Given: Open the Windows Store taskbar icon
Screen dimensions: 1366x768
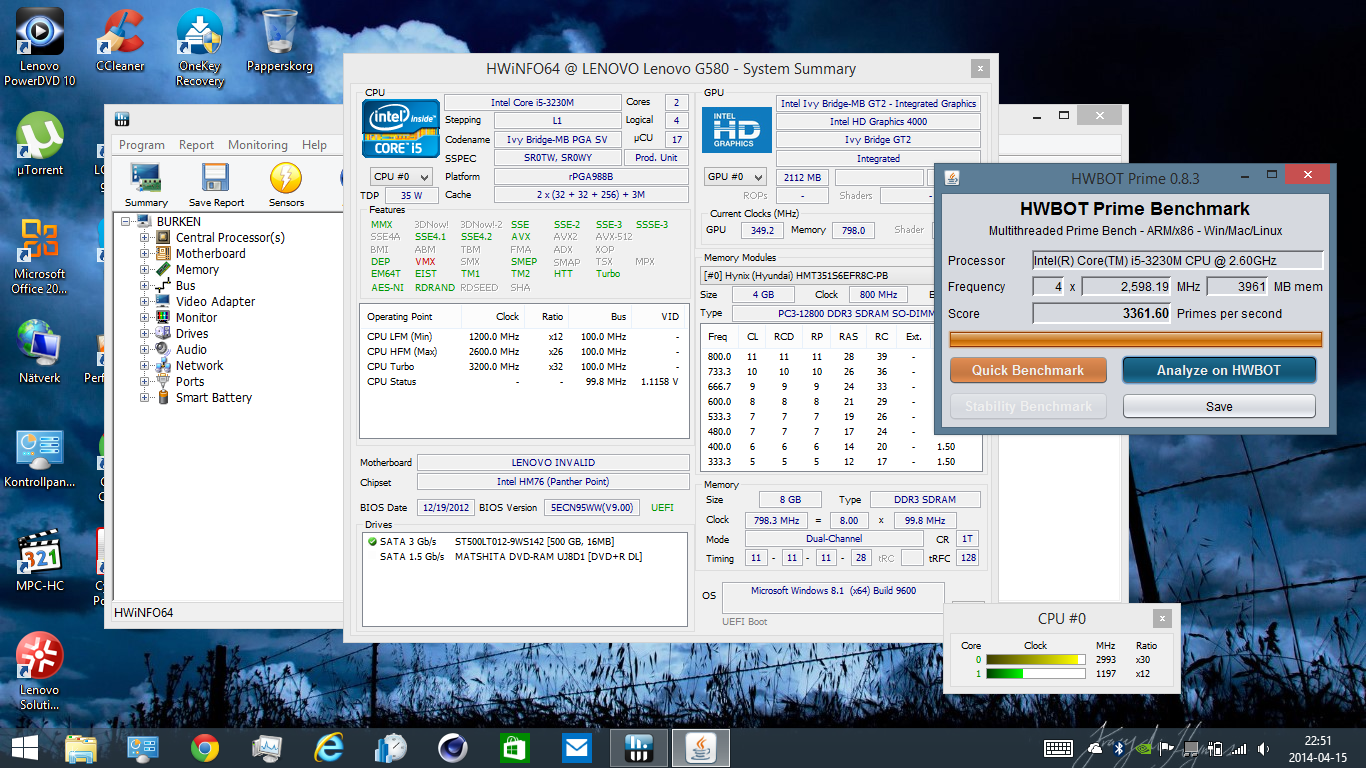Looking at the screenshot, I should (x=515, y=748).
